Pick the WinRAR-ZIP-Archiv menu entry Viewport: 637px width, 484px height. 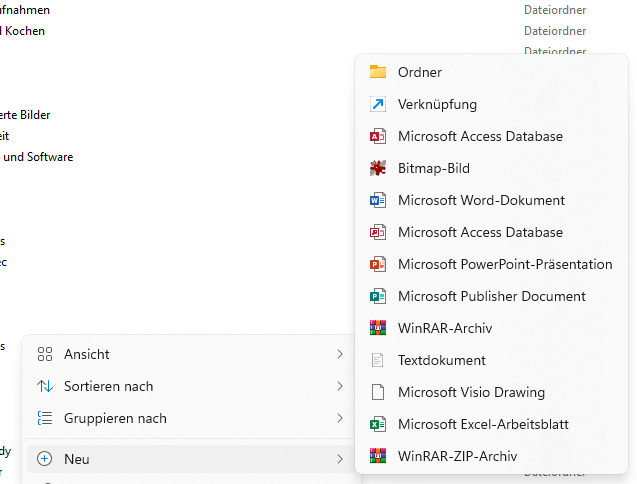tap(457, 456)
